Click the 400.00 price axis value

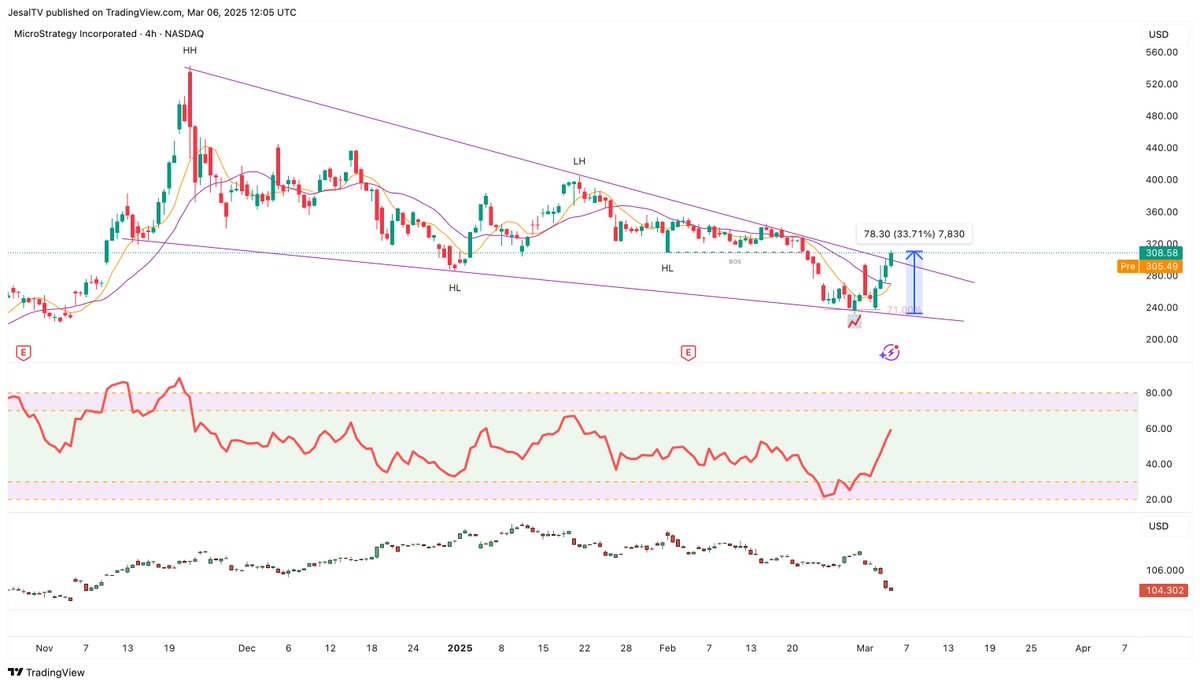[1162, 180]
